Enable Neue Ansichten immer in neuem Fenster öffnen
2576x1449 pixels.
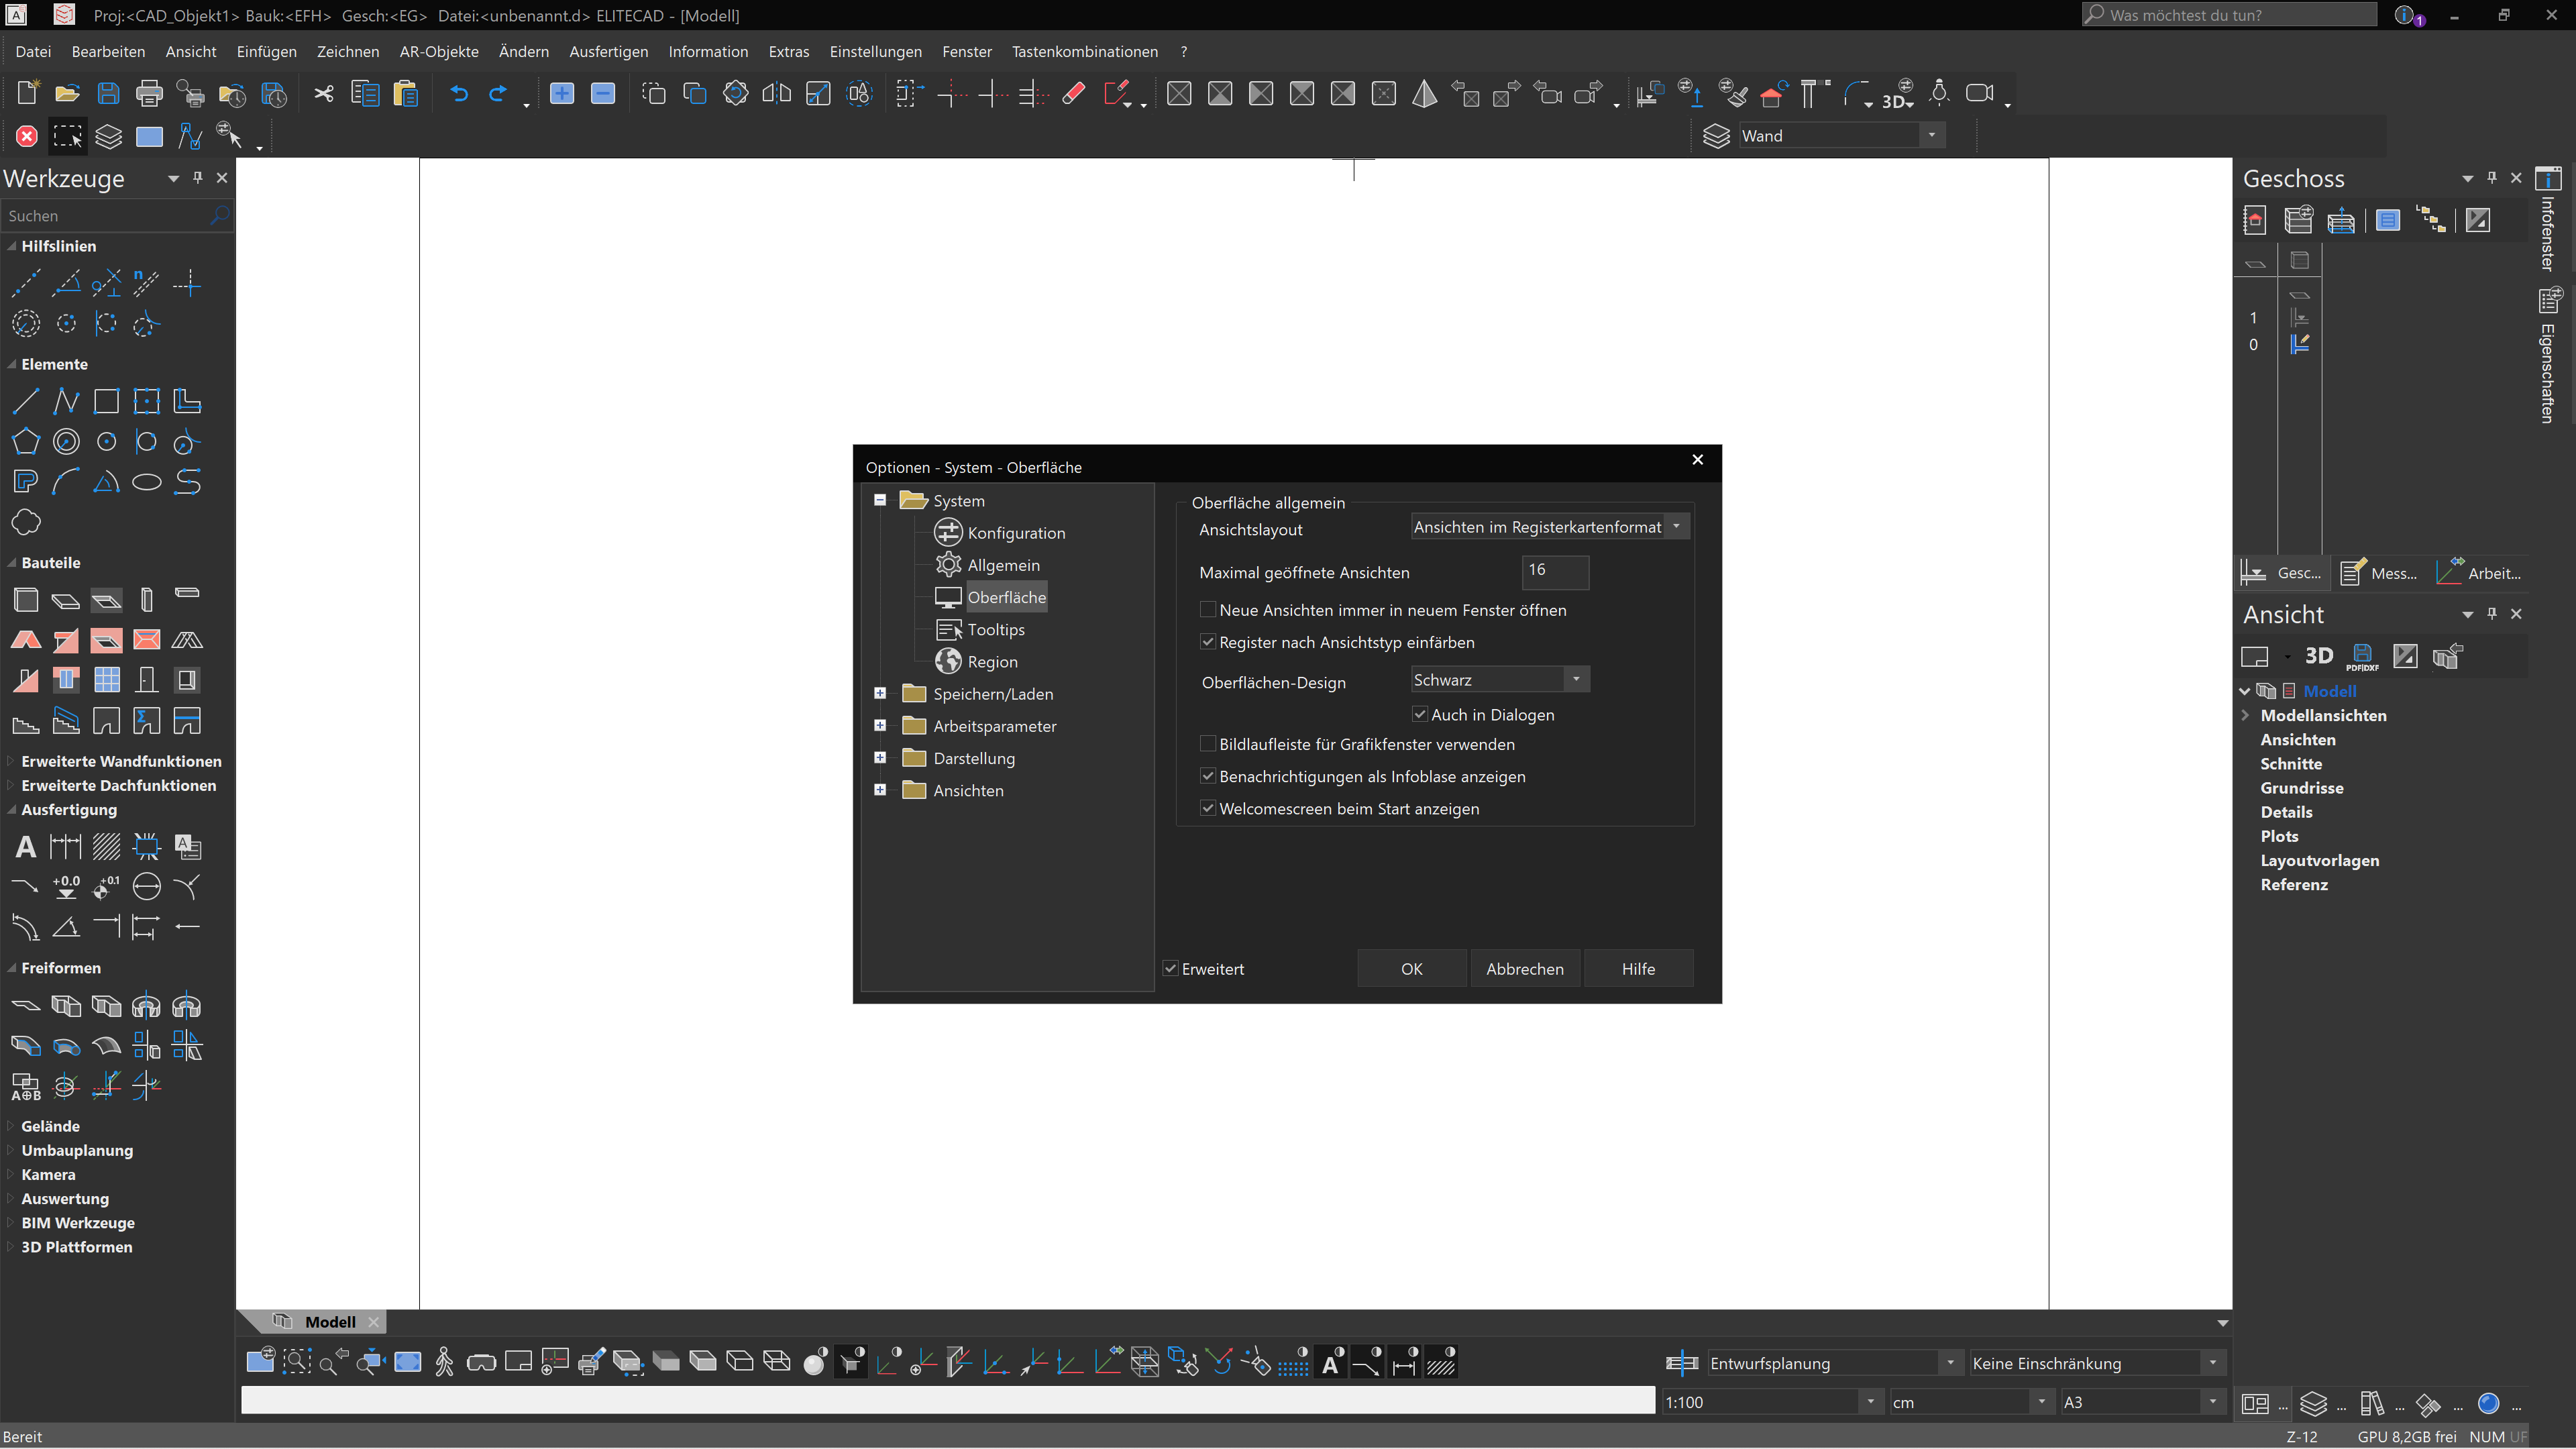coord(1208,610)
